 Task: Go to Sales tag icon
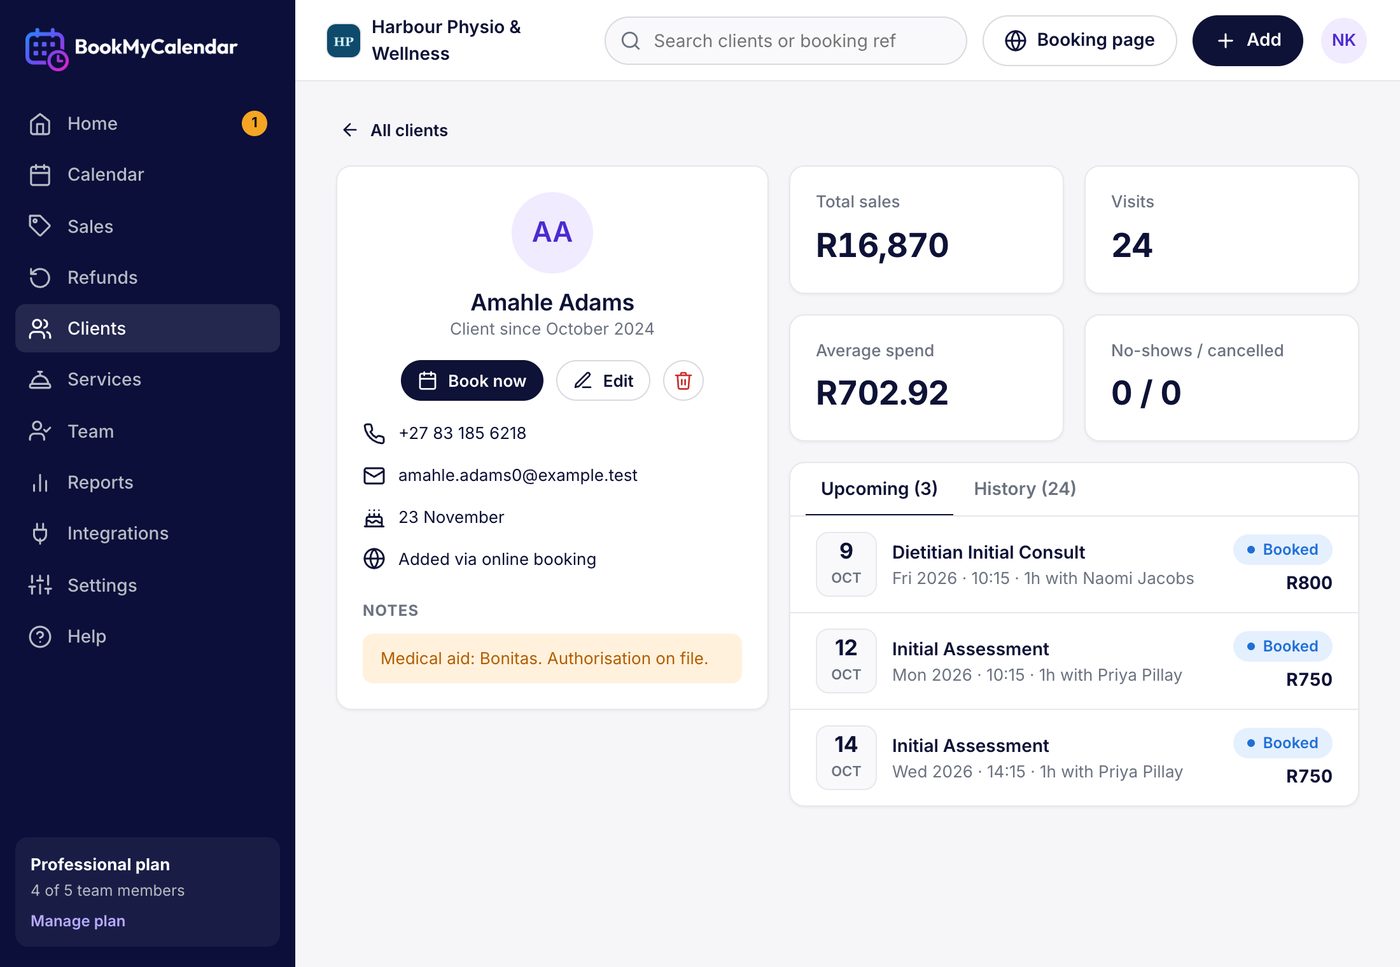[40, 226]
